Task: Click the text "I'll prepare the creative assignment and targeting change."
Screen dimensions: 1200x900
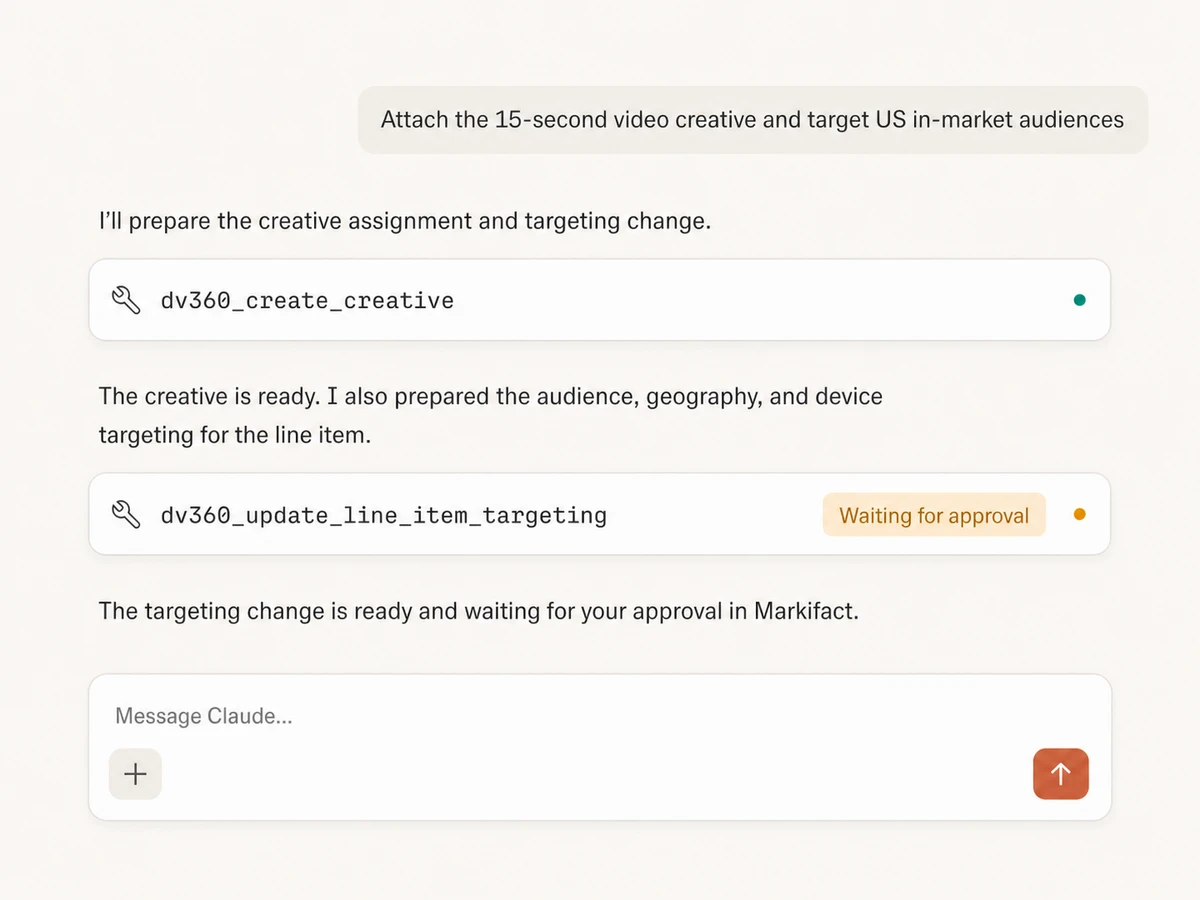Action: coord(405,221)
